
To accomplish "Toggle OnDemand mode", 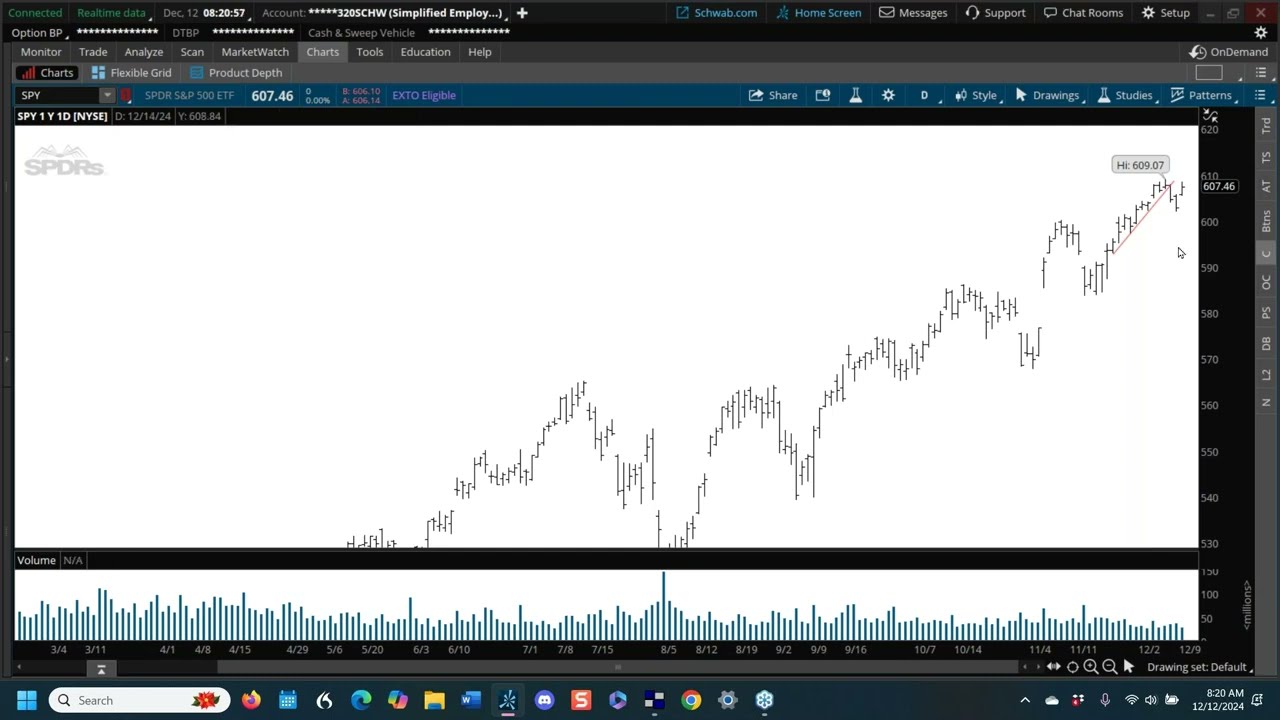I will coord(1229,52).
